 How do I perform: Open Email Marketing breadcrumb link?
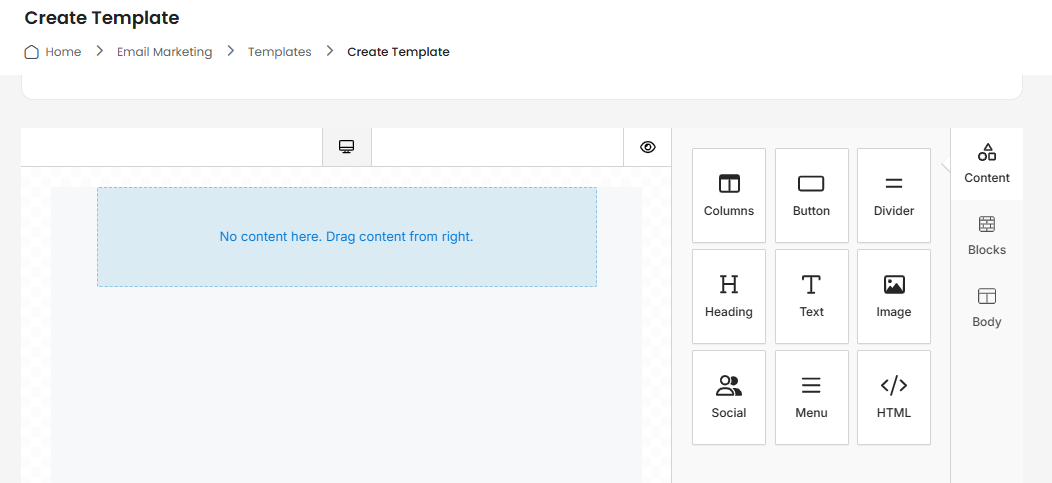pos(164,52)
